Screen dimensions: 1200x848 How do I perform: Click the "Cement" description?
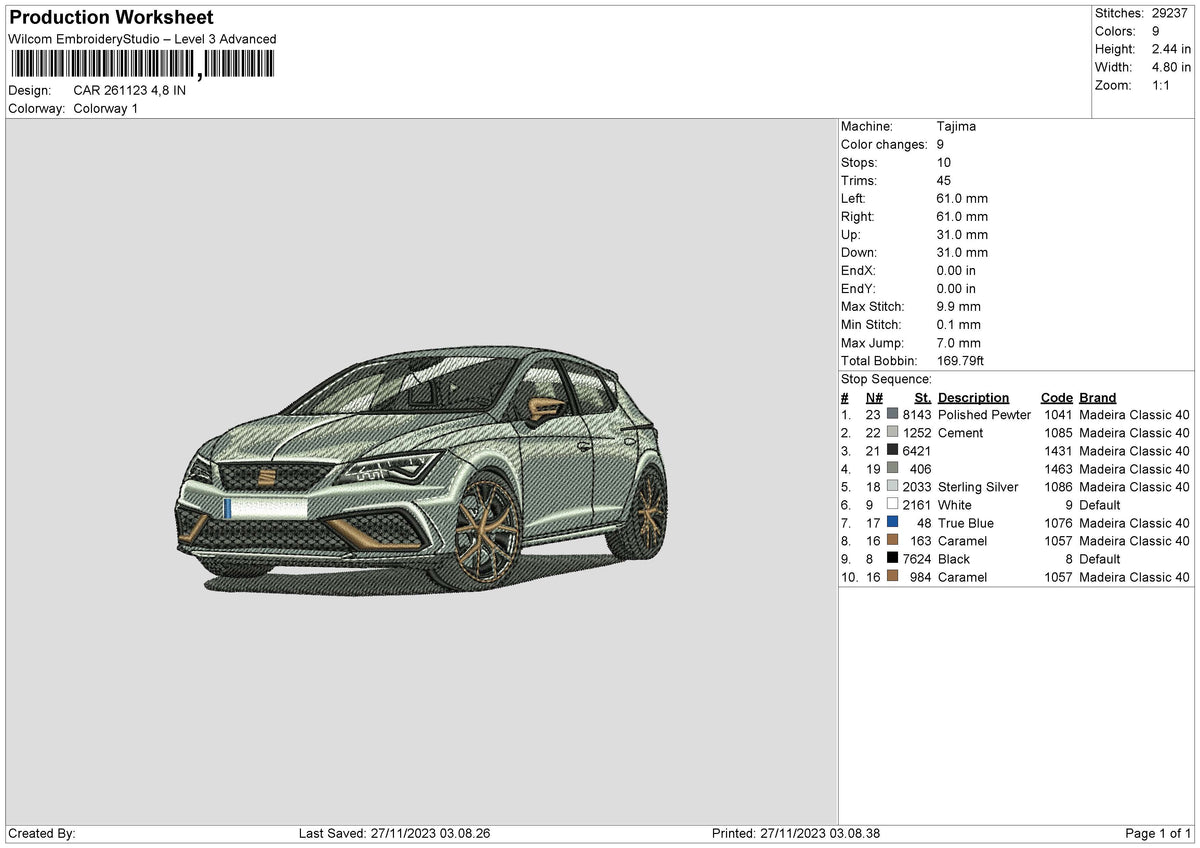tap(960, 433)
